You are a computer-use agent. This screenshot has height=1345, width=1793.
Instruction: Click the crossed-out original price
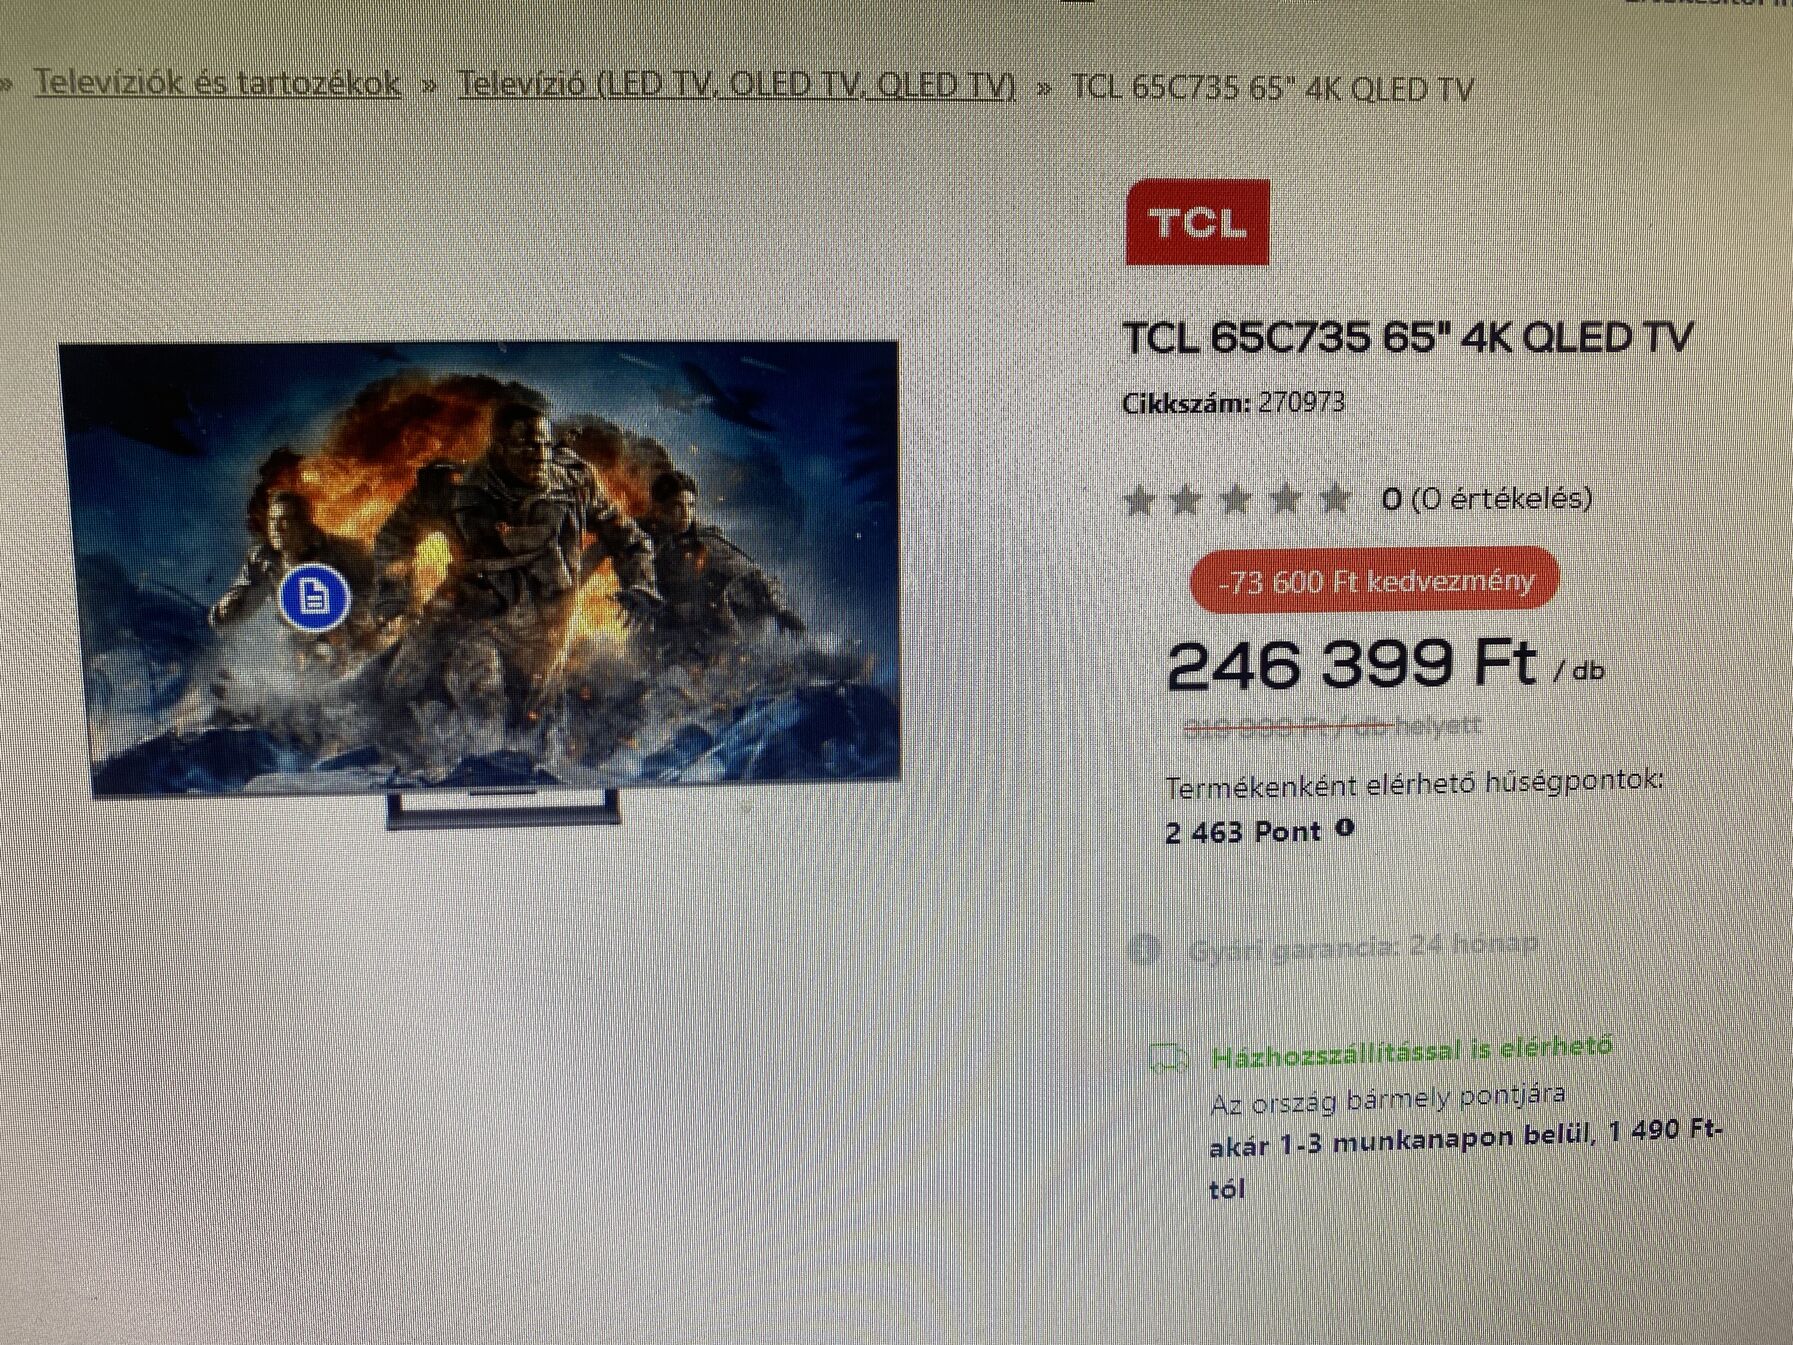(1332, 726)
